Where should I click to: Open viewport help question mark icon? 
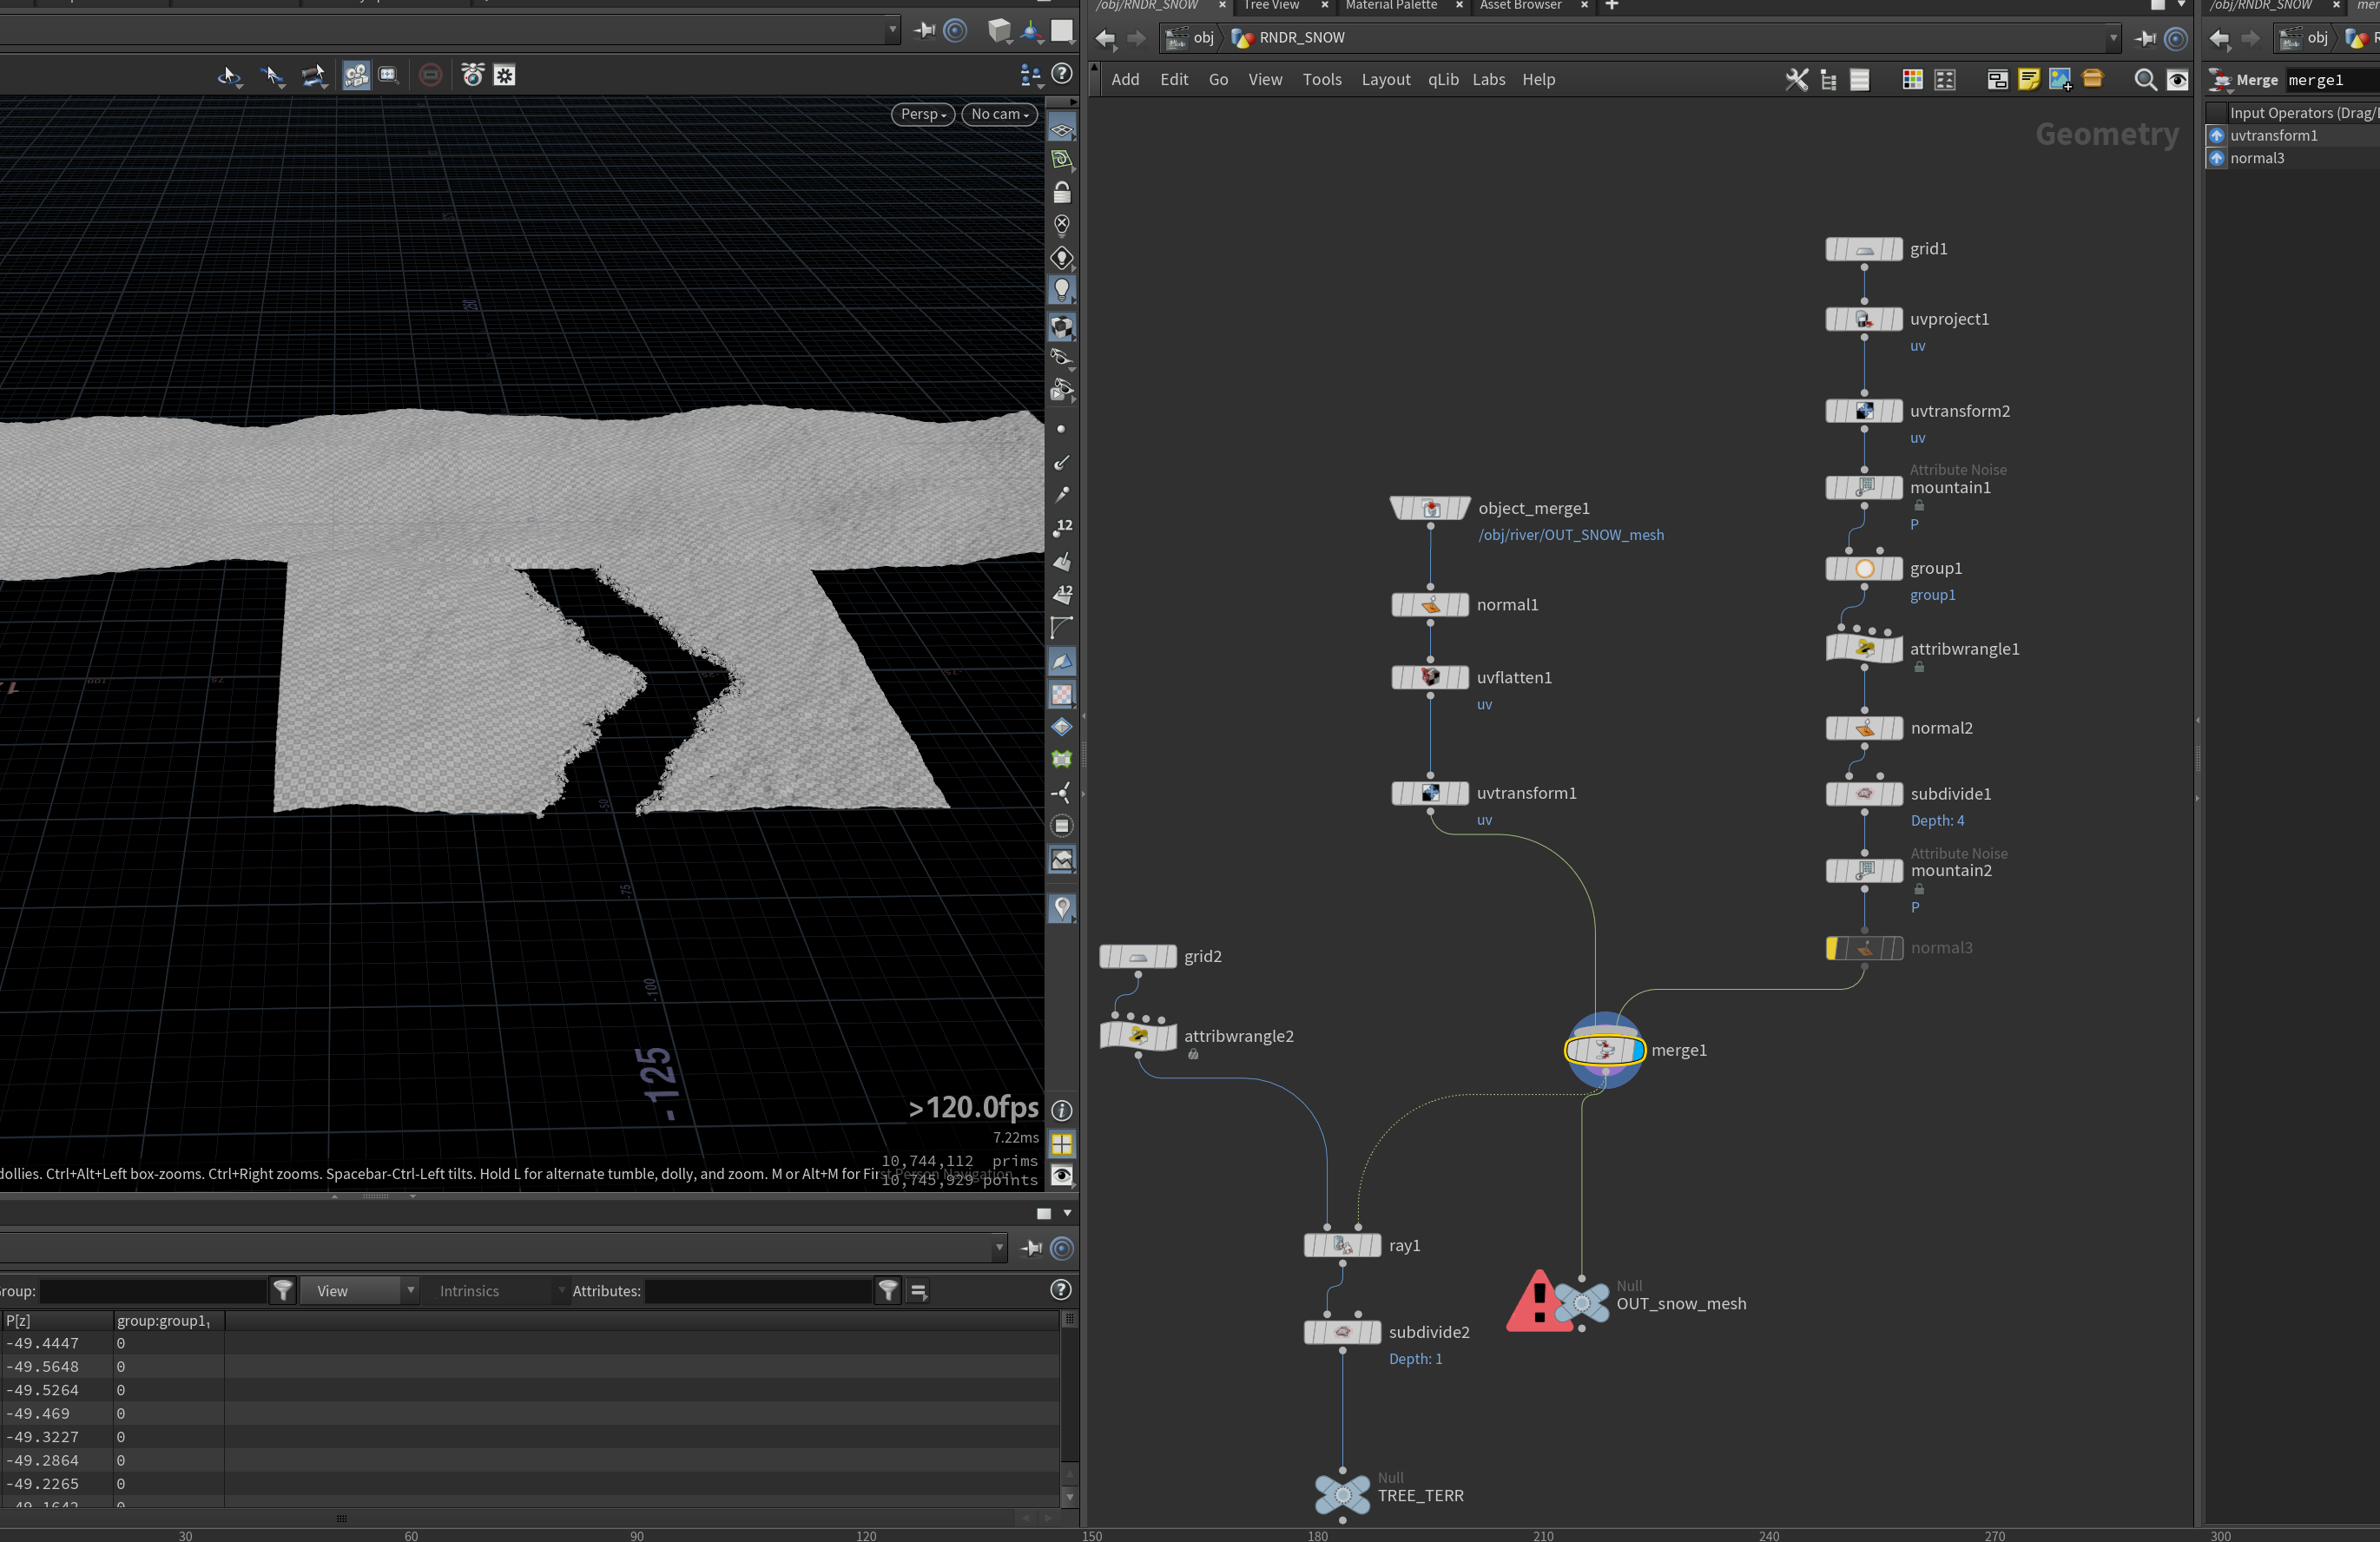point(1062,74)
